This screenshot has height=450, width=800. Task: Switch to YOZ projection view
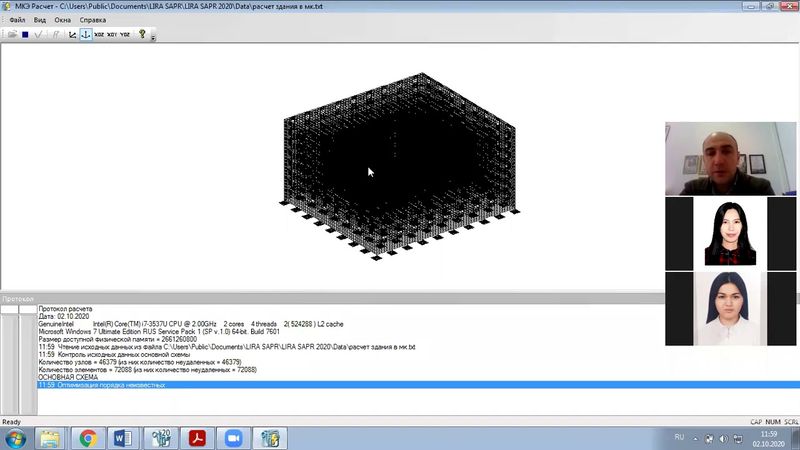[x=125, y=34]
